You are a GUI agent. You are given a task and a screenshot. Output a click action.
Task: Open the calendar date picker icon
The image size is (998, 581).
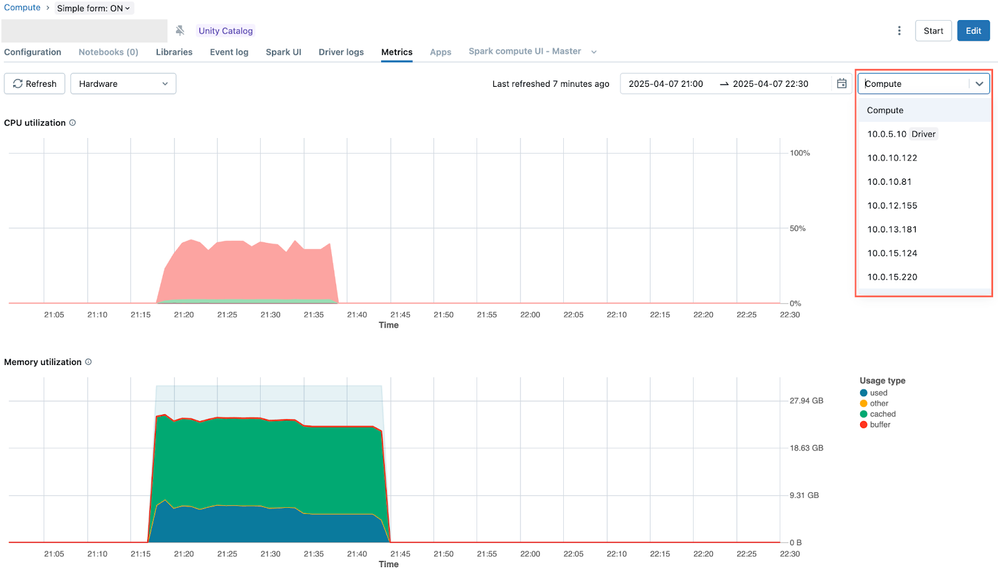click(x=842, y=84)
